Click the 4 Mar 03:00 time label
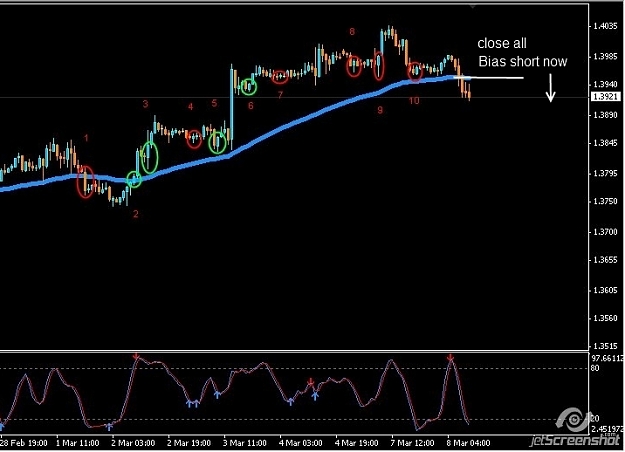Image resolution: width=625 pixels, height=452 pixels. (301, 443)
